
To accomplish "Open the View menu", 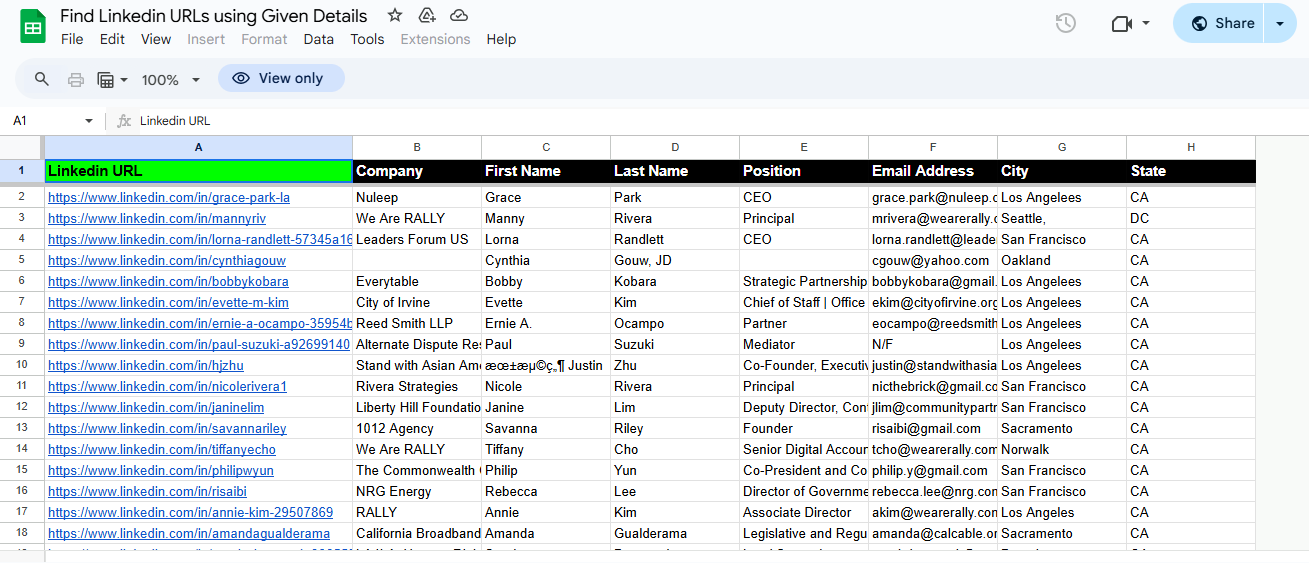I will tap(156, 39).
